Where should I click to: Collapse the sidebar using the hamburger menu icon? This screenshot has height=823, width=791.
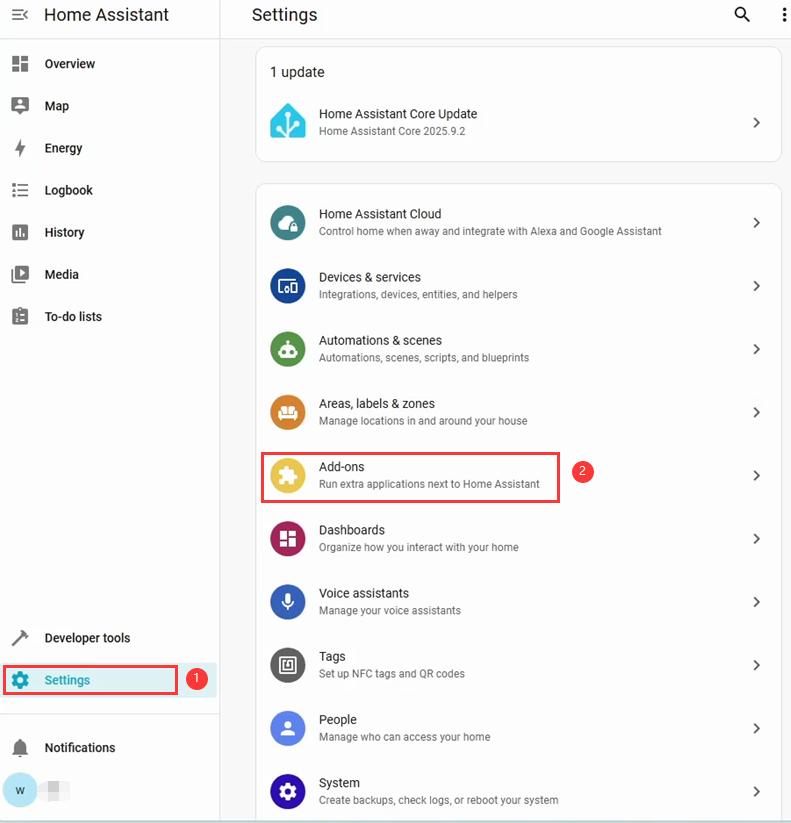[19, 15]
